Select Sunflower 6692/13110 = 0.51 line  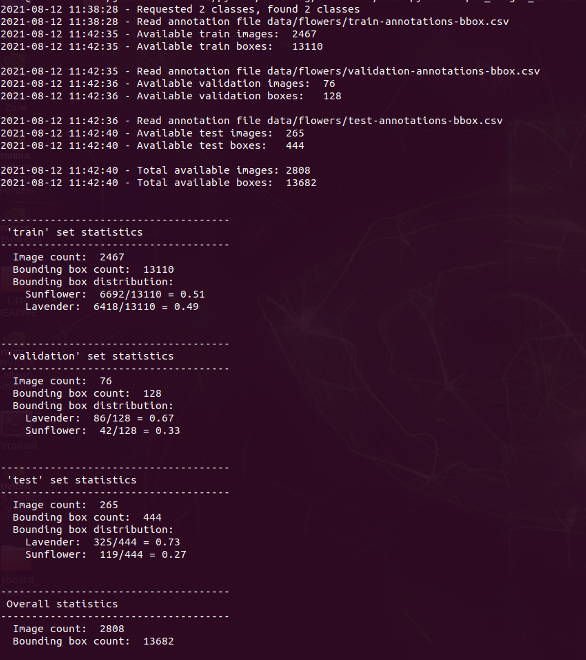point(115,294)
